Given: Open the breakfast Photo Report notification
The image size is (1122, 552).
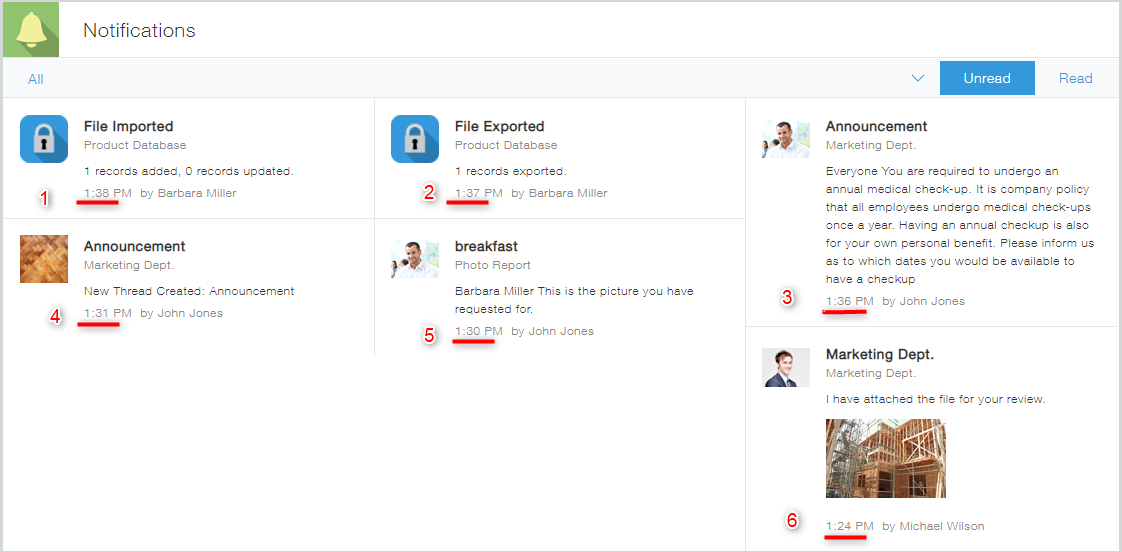Looking at the screenshot, I should coord(486,246).
